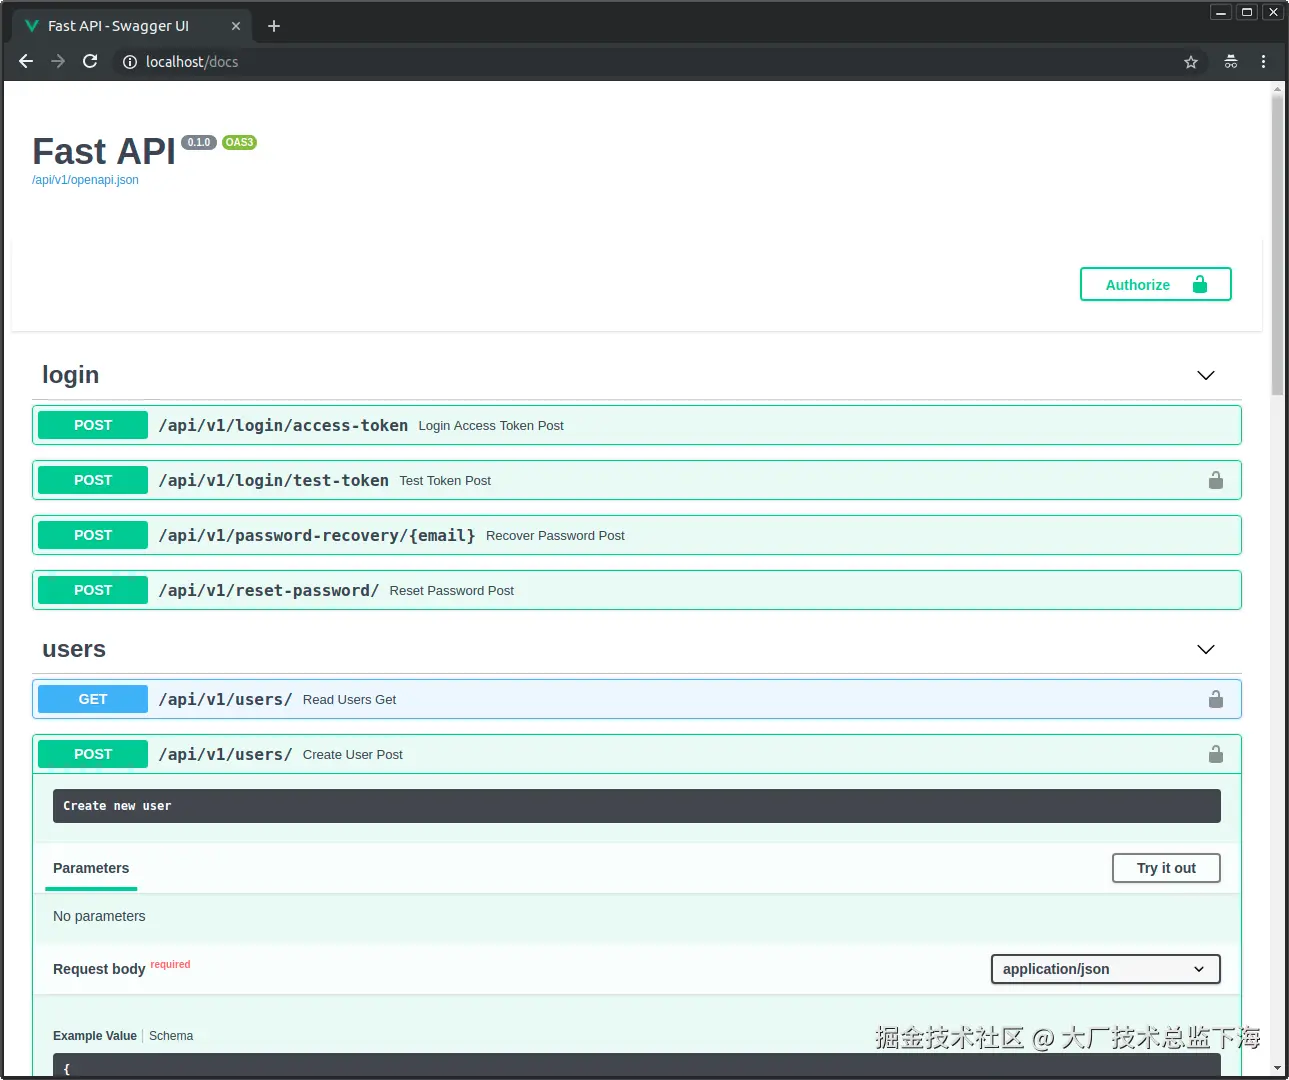Image resolution: width=1289 pixels, height=1080 pixels.
Task: Expand the POST /api/v1/login/test-token operation
Action: 637,480
